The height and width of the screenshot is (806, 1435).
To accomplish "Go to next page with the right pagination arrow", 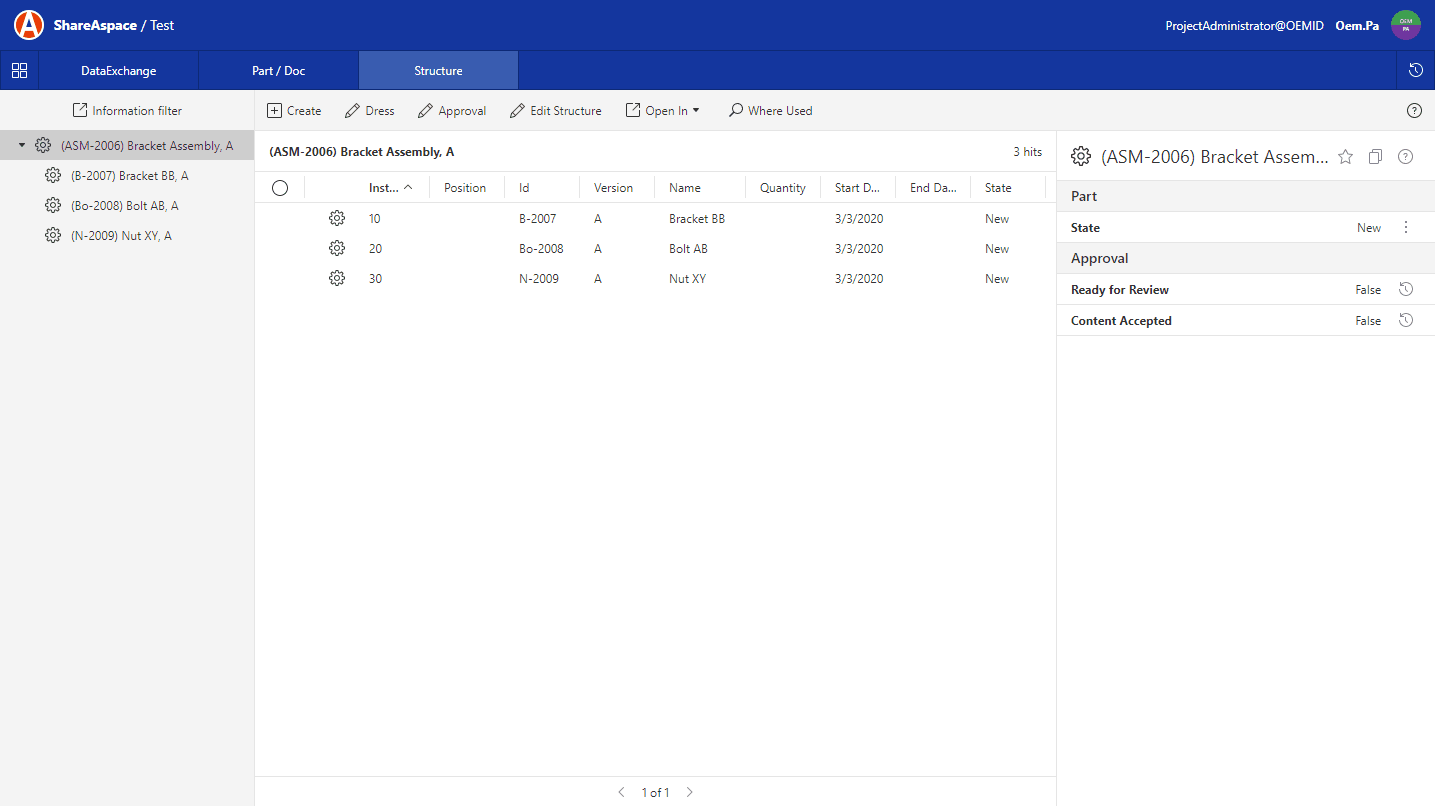I will click(x=689, y=791).
